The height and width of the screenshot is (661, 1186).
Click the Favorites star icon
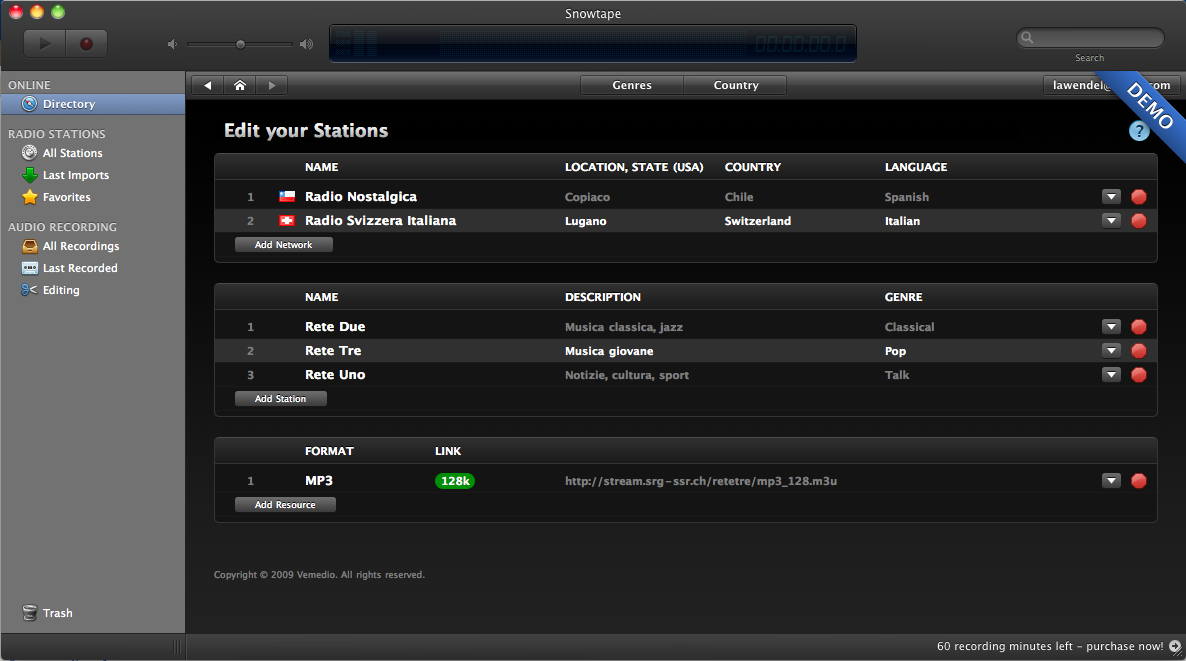click(29, 197)
